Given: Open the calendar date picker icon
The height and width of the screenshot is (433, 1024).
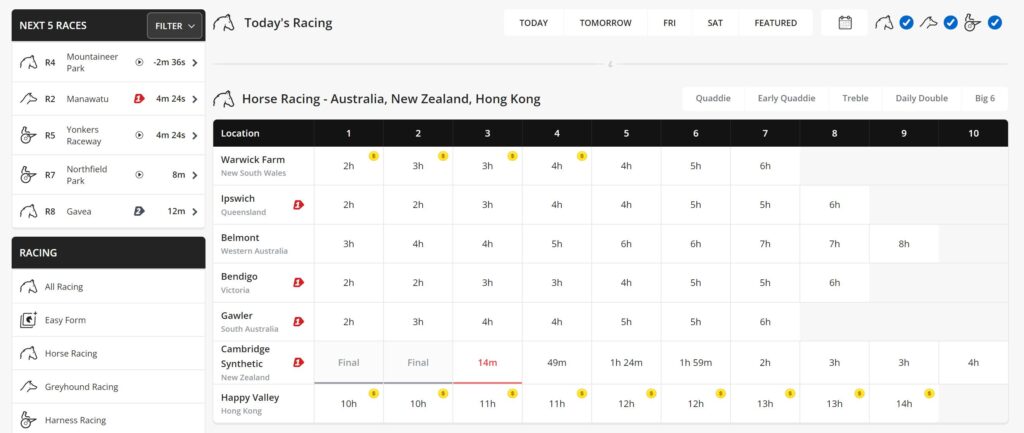Looking at the screenshot, I should 844,23.
